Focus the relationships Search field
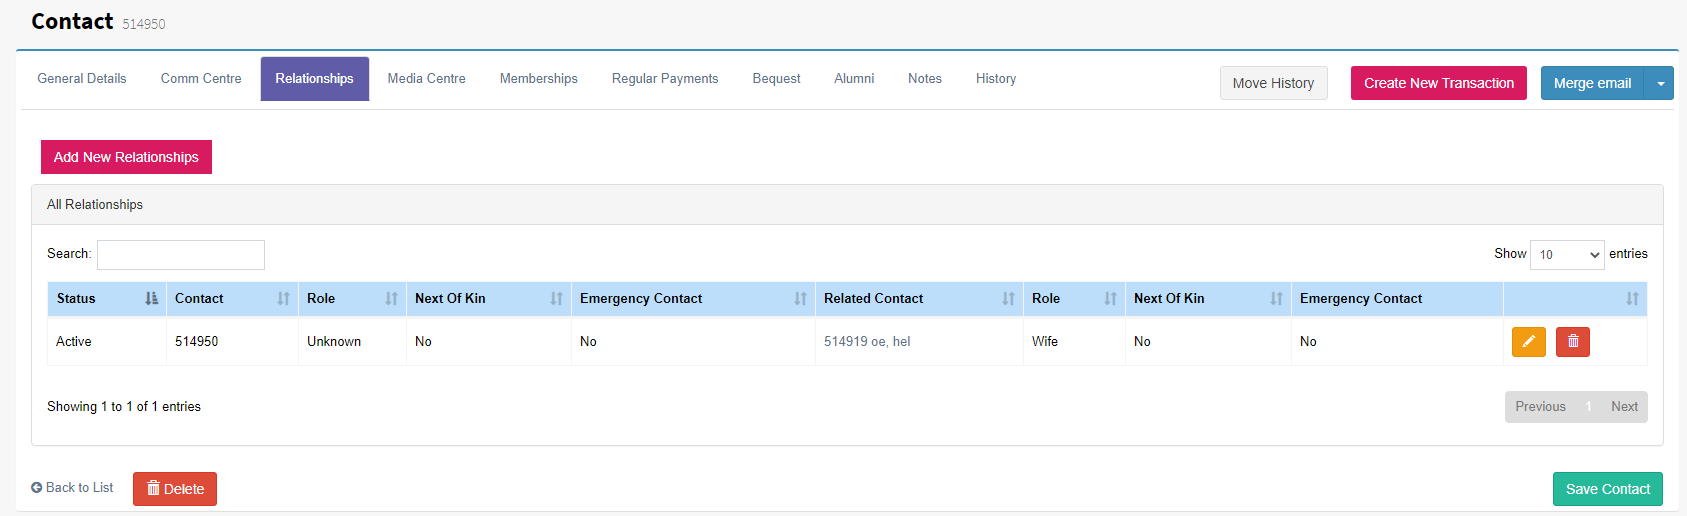This screenshot has height=516, width=1687. click(181, 255)
